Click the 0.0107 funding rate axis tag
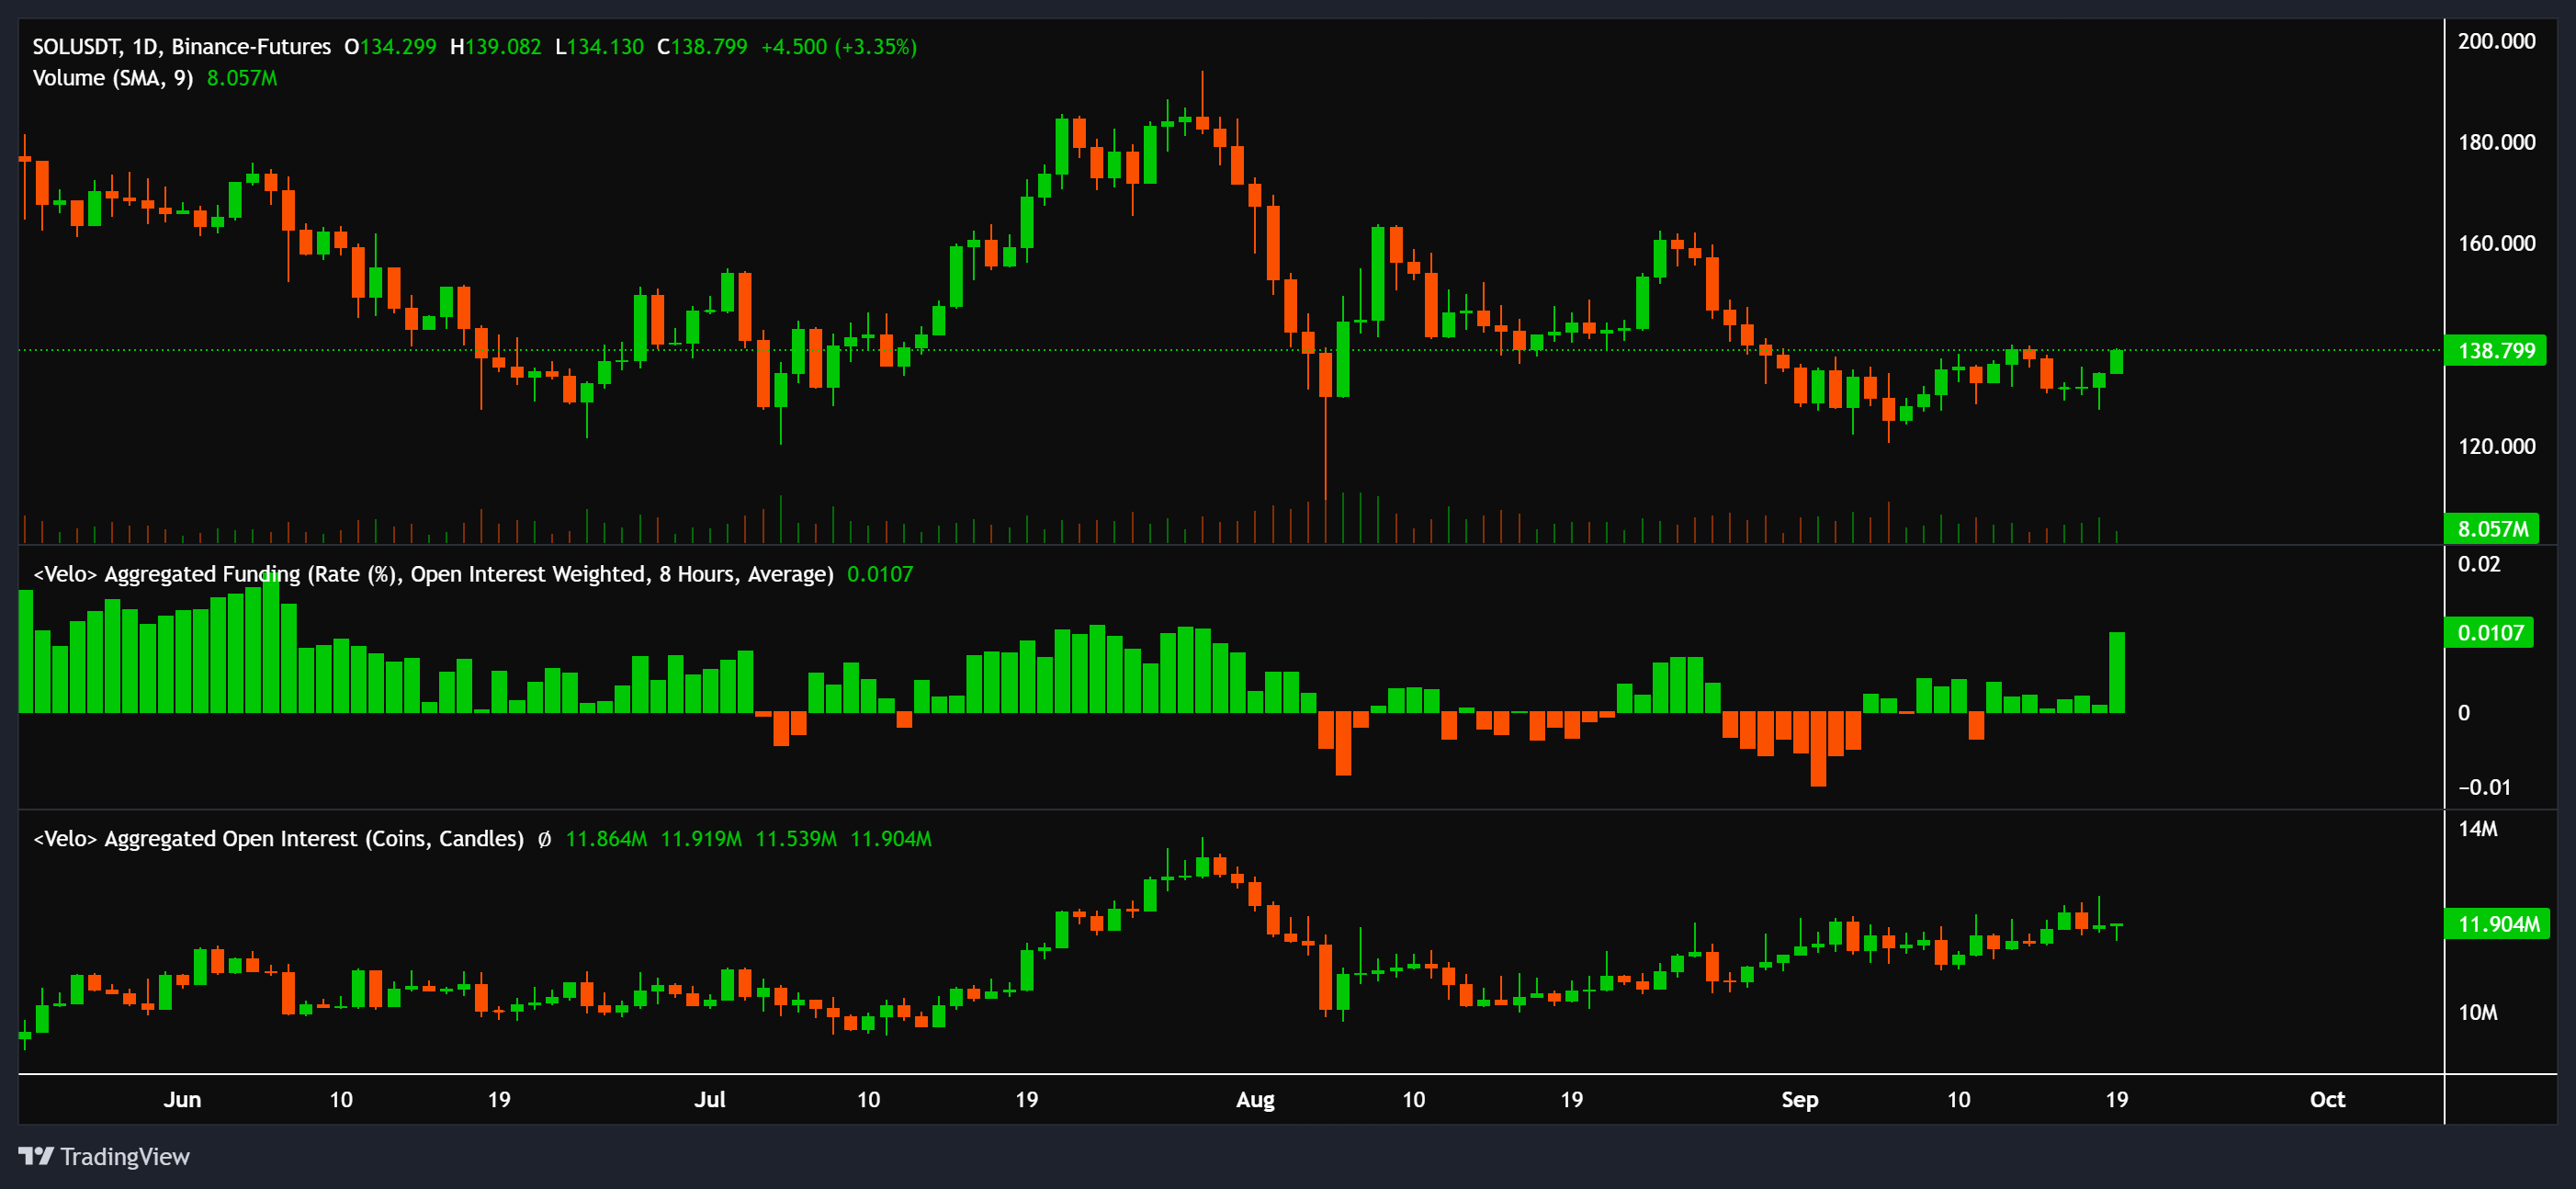Image resolution: width=2576 pixels, height=1189 pixels. [2489, 633]
